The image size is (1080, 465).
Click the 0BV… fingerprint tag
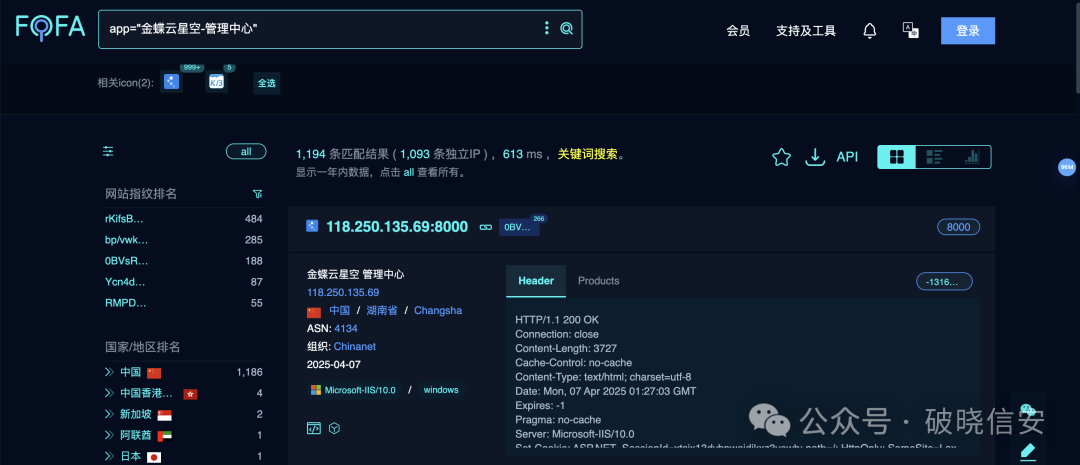(x=519, y=227)
